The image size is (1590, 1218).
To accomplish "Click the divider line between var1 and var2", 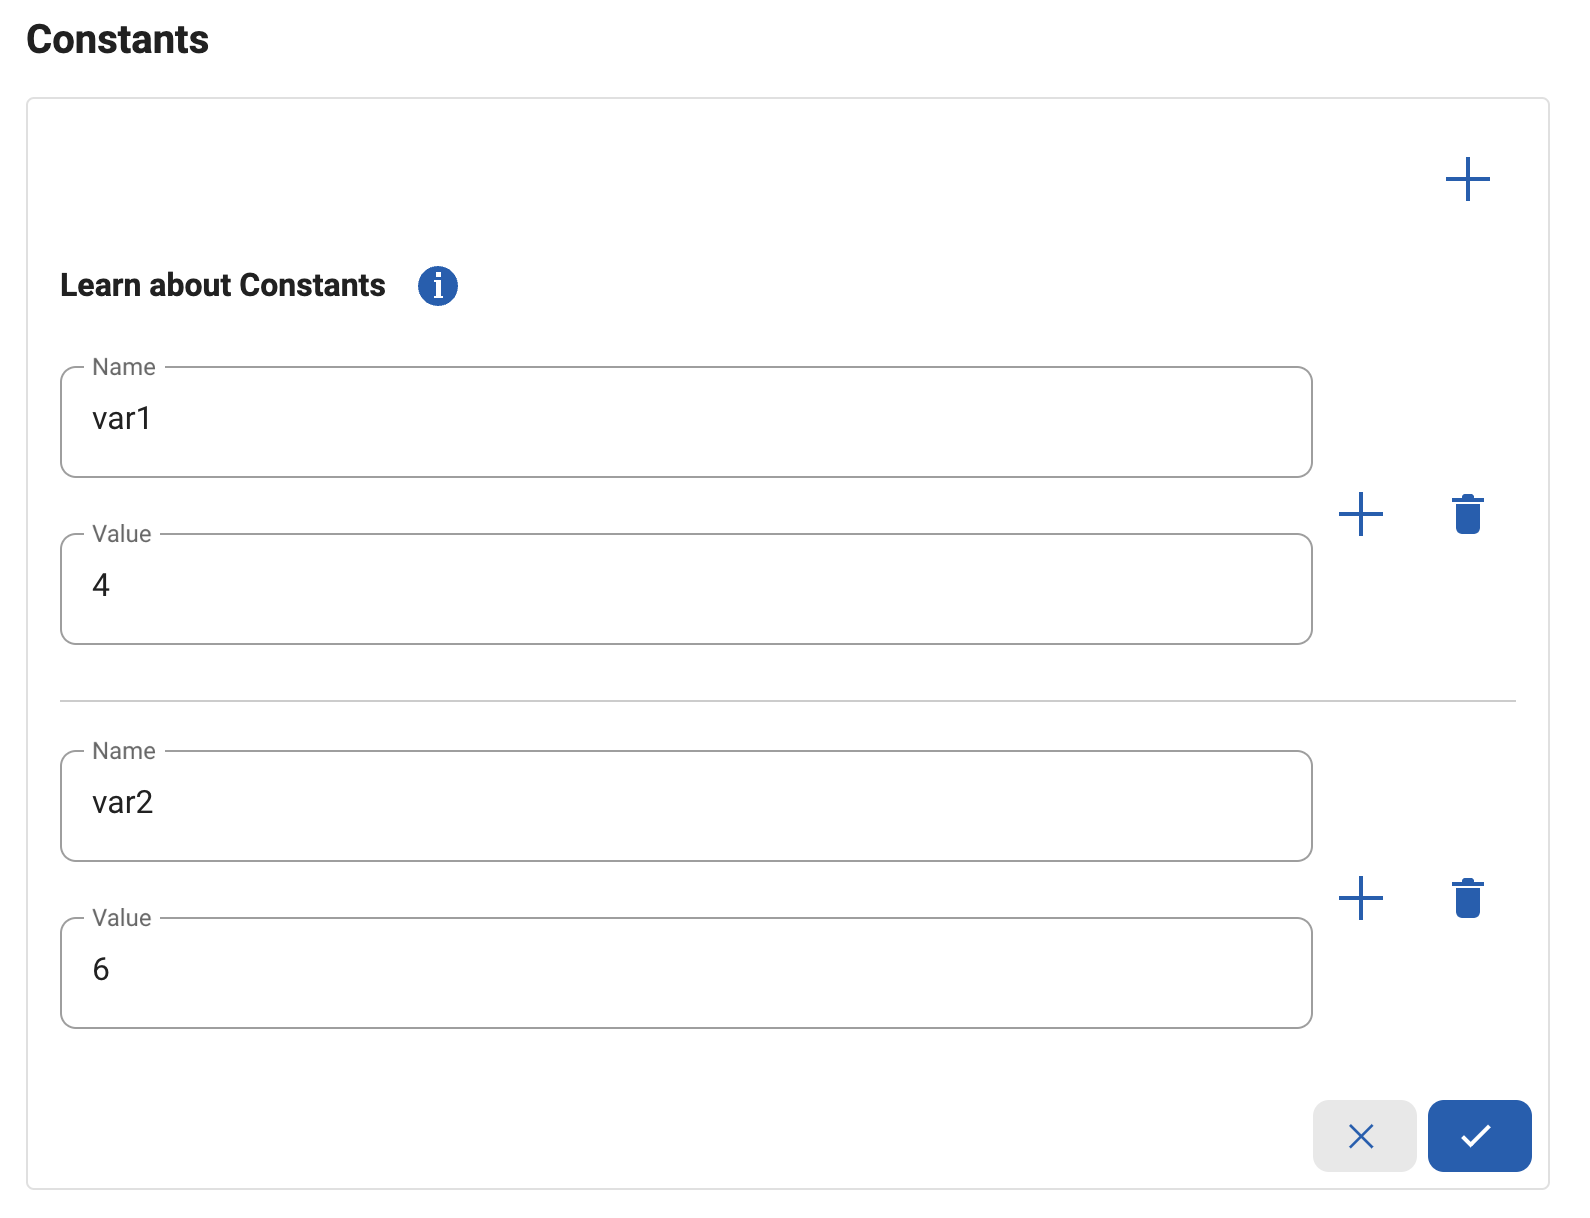I will (787, 701).
